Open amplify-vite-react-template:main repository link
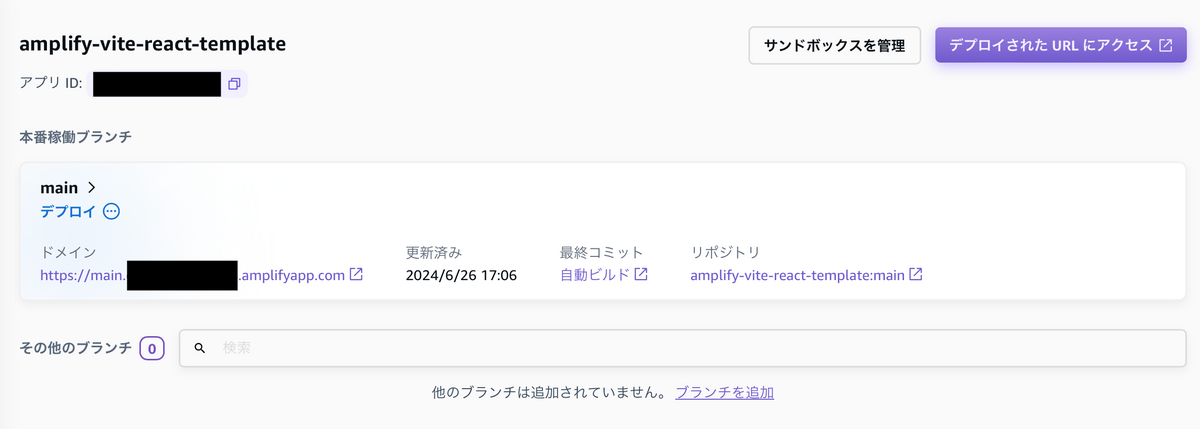This screenshot has height=429, width=1200. pyautogui.click(x=797, y=274)
